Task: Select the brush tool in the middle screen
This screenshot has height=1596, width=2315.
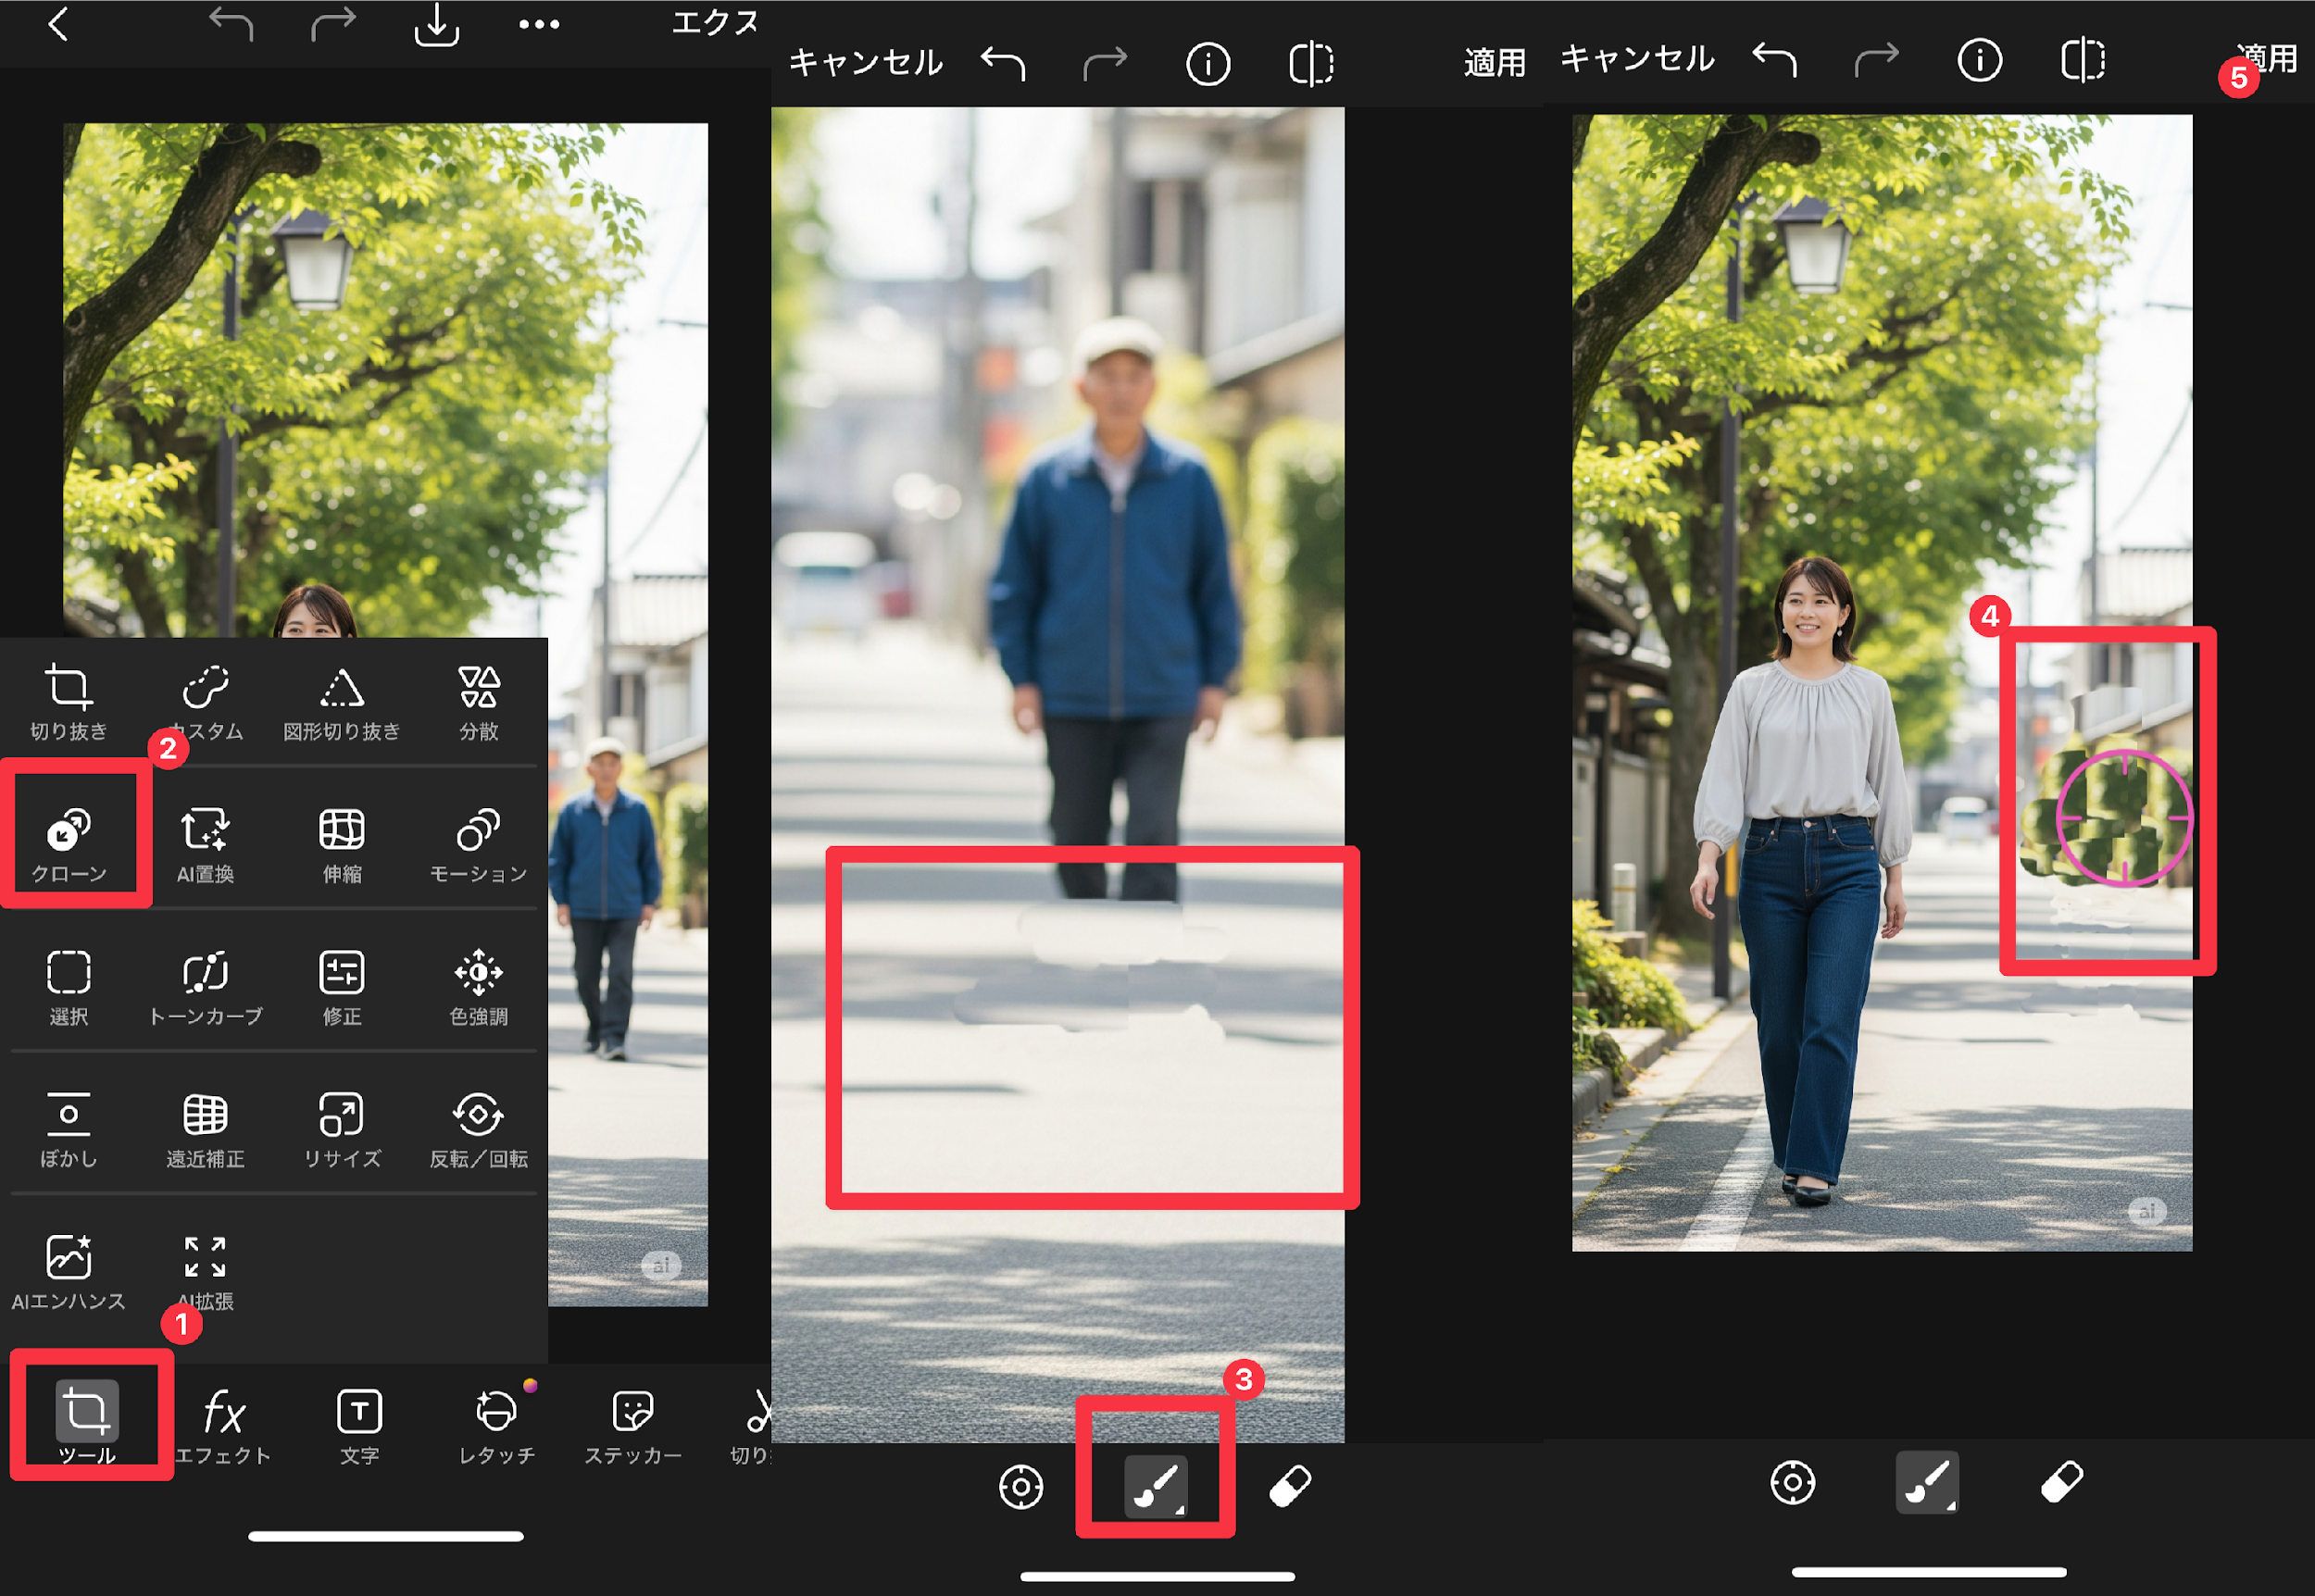Action: click(1156, 1486)
